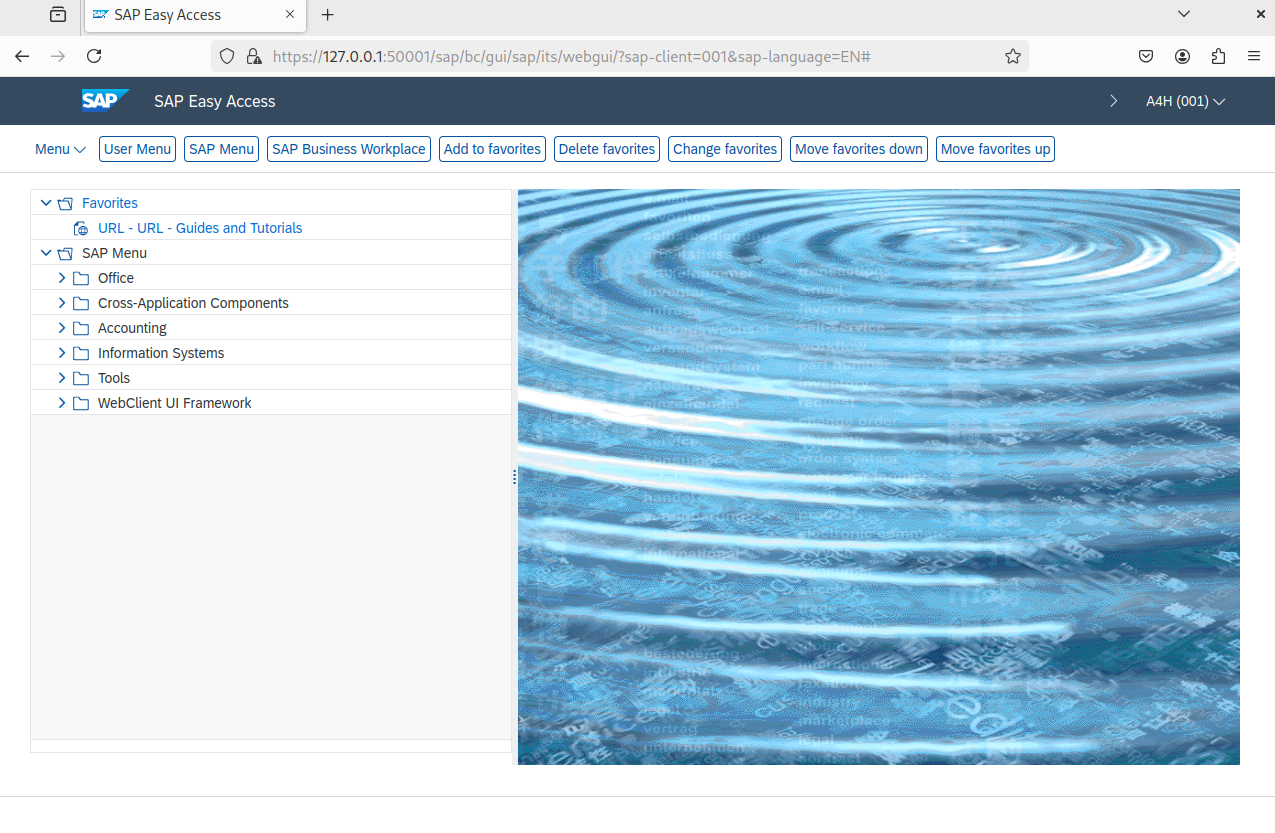This screenshot has width=1275, height=833.
Task: Select the Information Systems row text
Action: pyautogui.click(x=161, y=353)
